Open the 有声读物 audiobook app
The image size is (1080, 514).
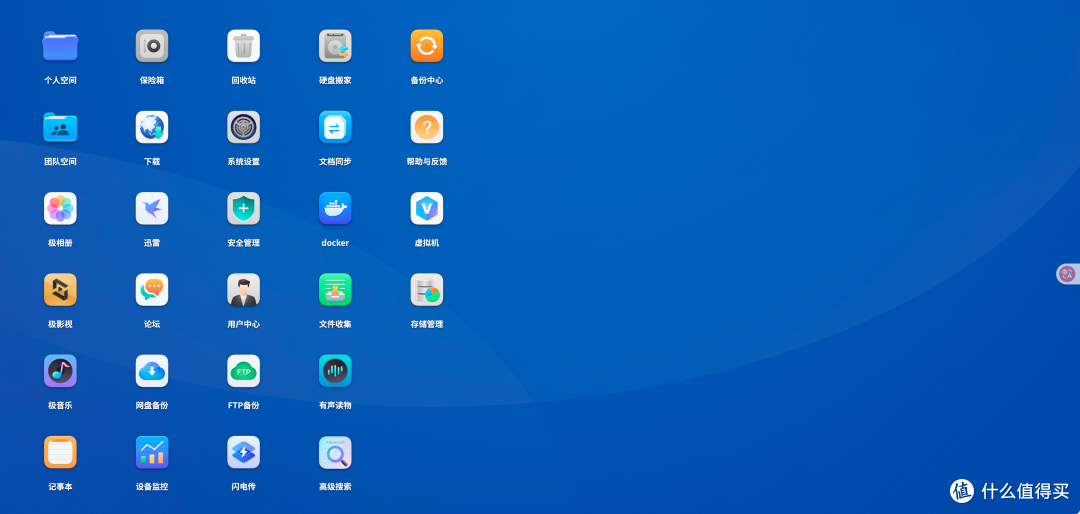coord(335,371)
